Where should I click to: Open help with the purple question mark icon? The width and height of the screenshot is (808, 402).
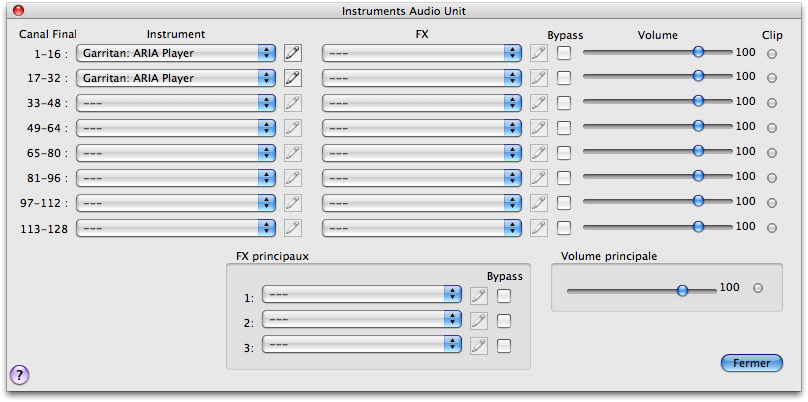pyautogui.click(x=19, y=375)
